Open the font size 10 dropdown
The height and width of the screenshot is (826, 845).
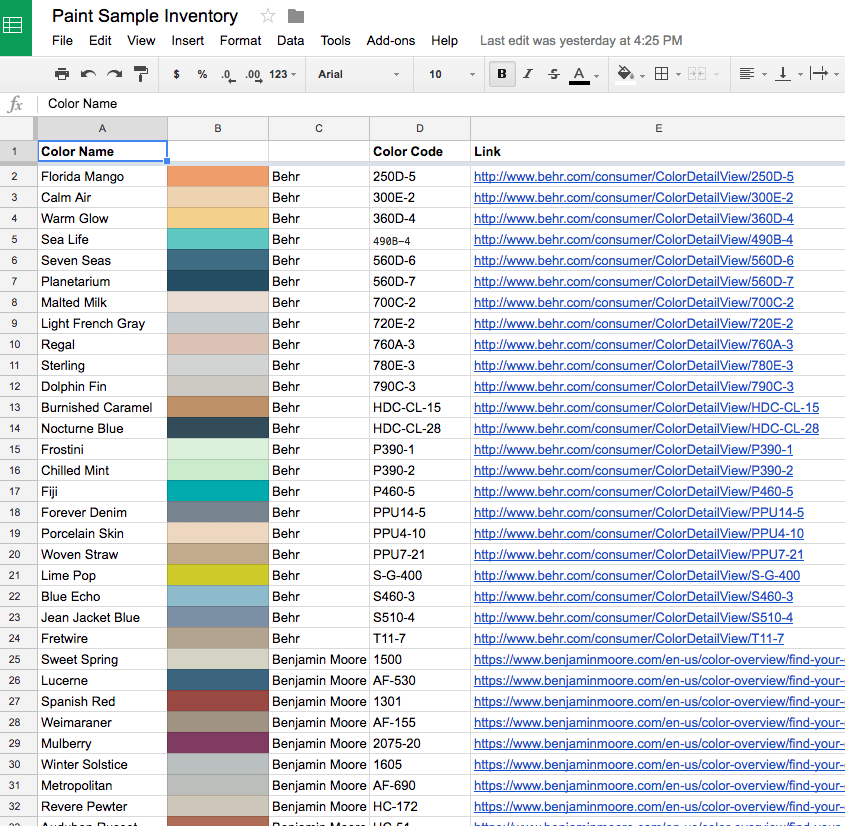point(452,74)
